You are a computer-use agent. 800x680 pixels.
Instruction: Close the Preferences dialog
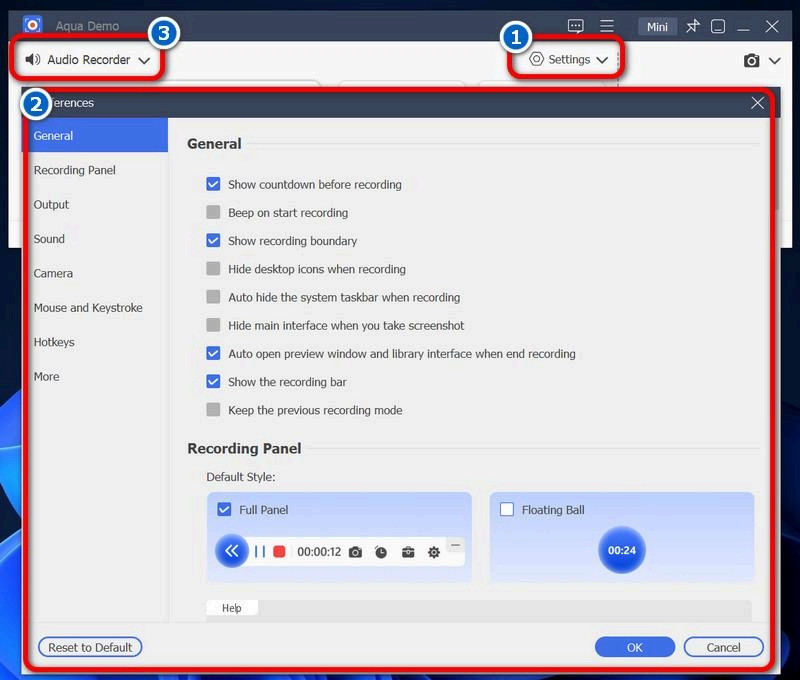pos(757,103)
